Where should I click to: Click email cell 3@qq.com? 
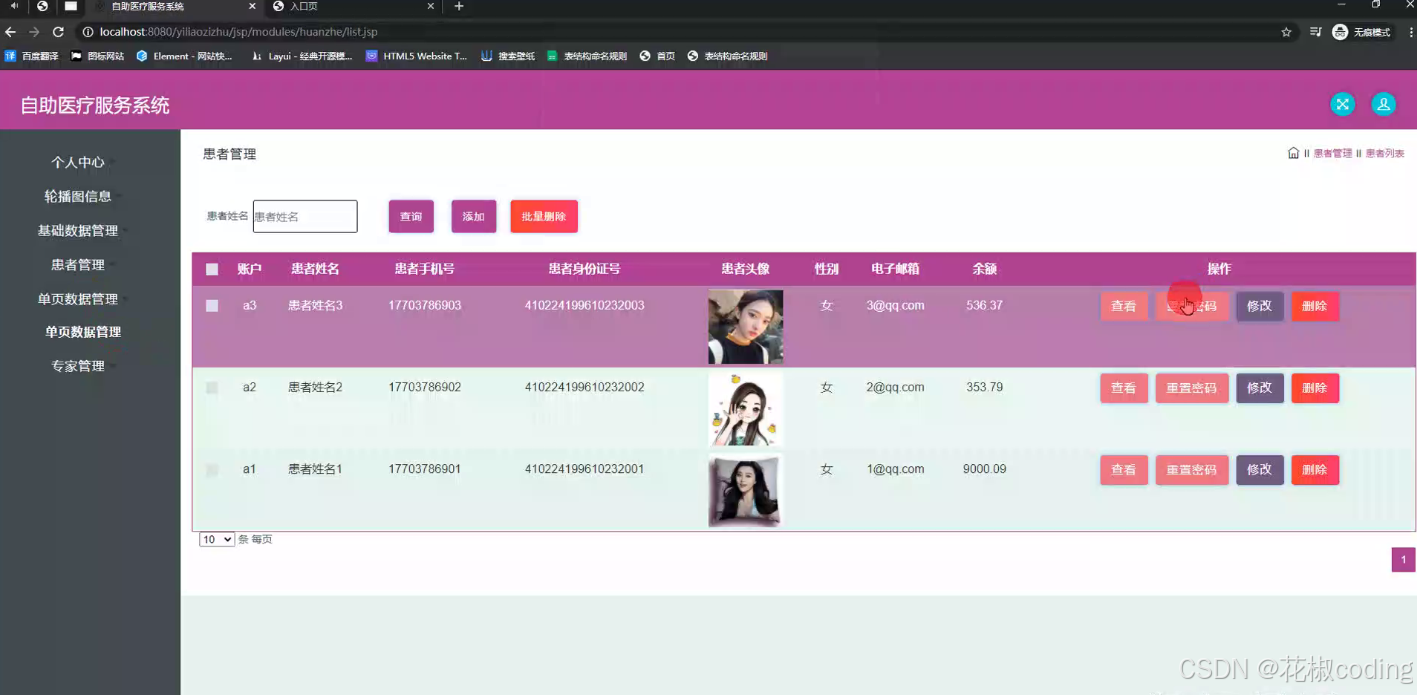(x=895, y=305)
